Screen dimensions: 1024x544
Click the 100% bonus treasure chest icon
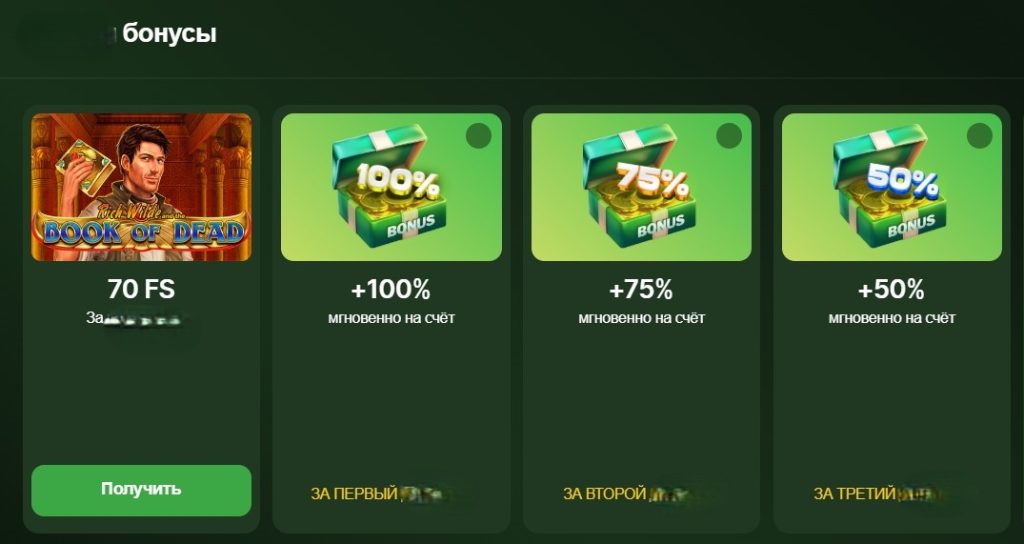click(x=391, y=186)
